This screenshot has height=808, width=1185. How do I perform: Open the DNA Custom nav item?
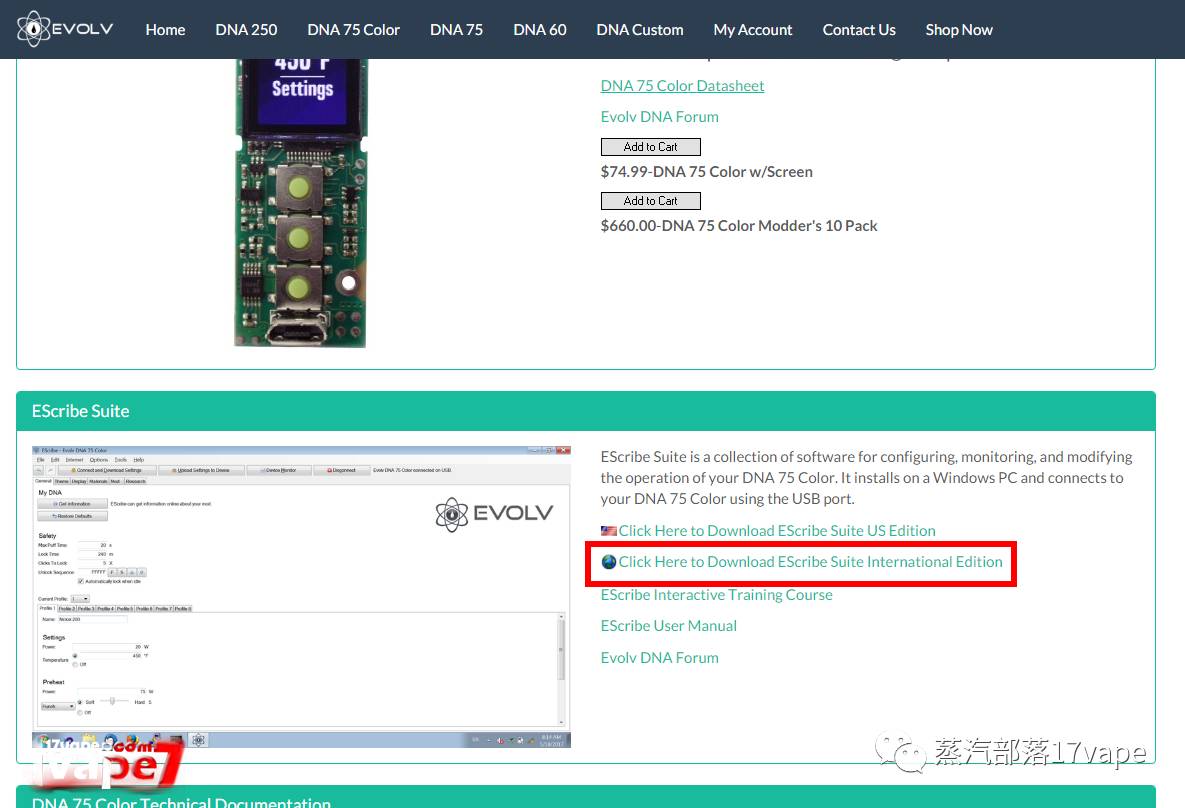pos(639,29)
